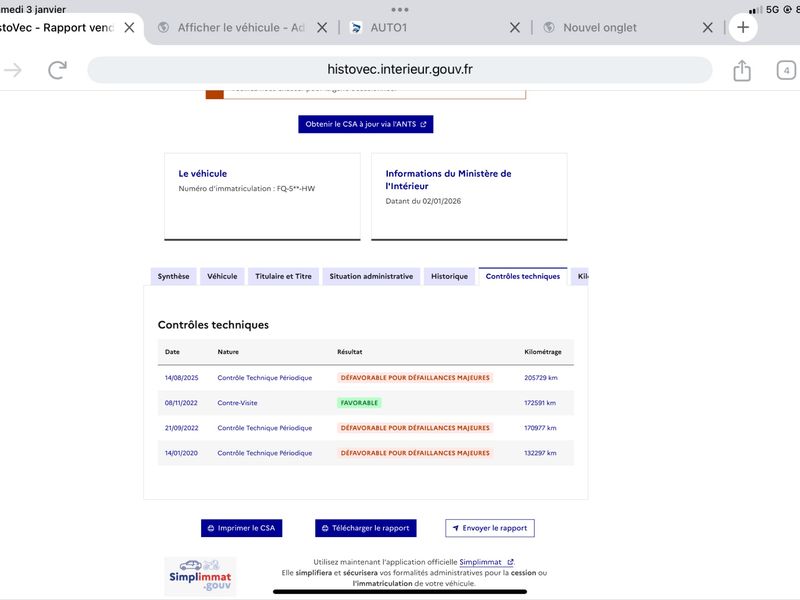Screen dimensions: 800x600
Task: Open the Titulaire et Titre tab
Action: tap(283, 276)
